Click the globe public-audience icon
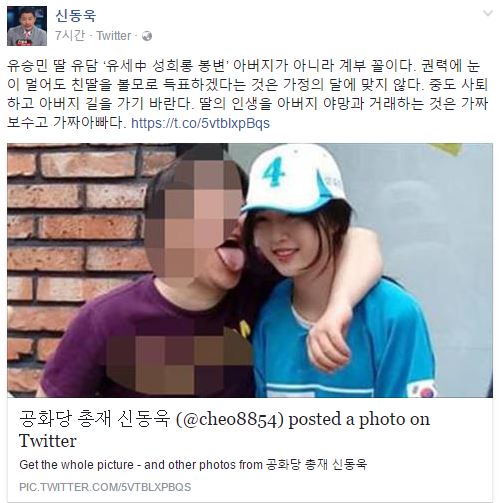This screenshot has height=503, width=504. pos(147,36)
